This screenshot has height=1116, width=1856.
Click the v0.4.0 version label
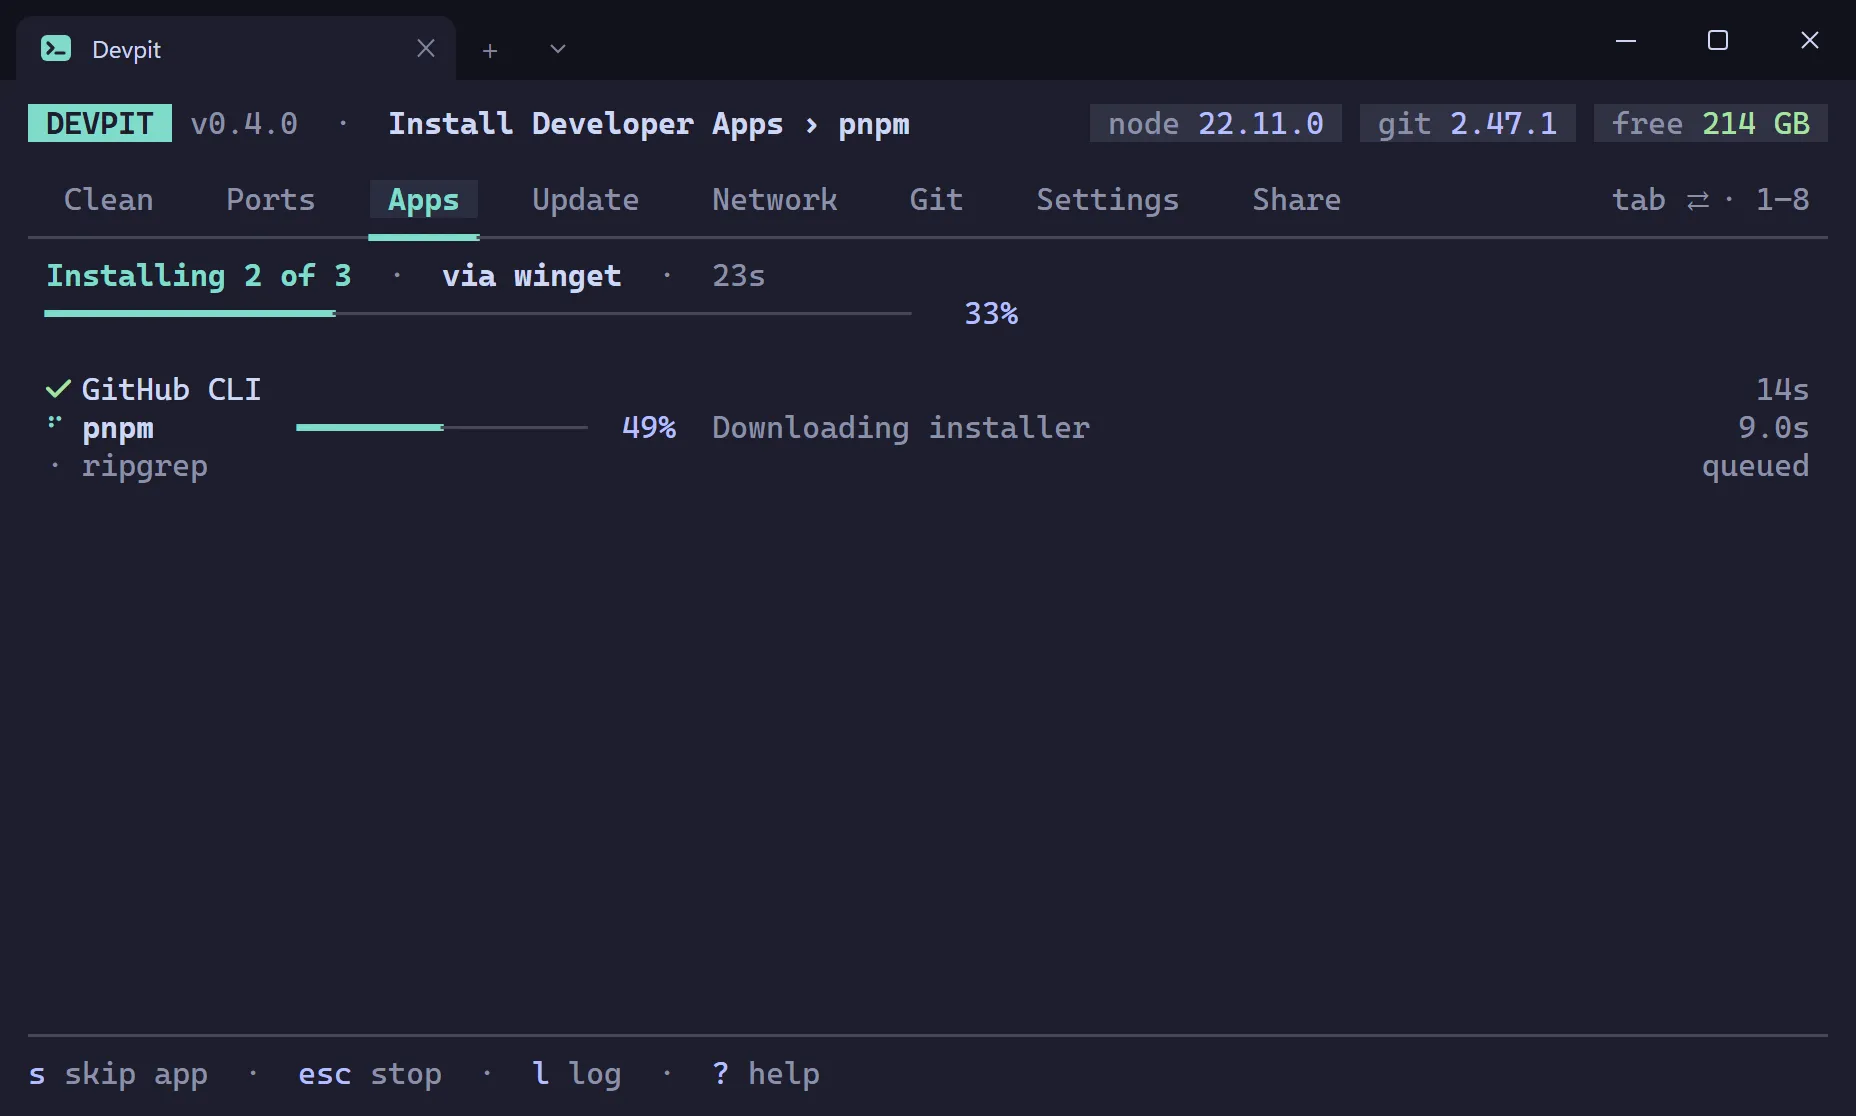[244, 124]
